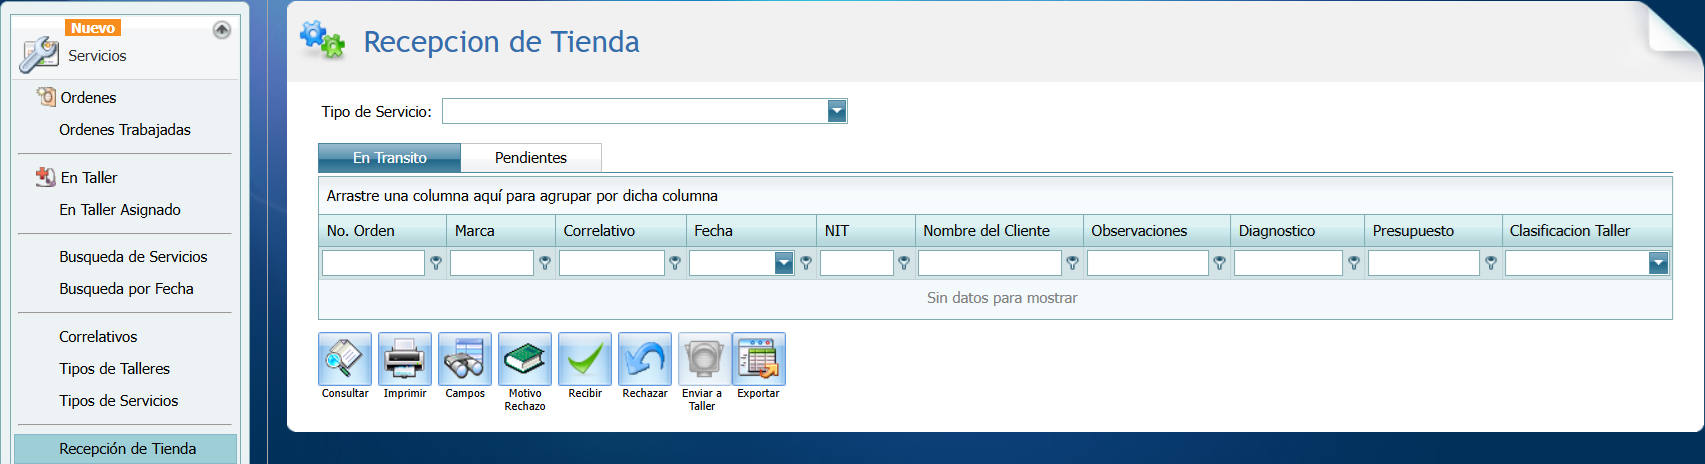Click the Motivo Rechazo book icon
The image size is (1705, 464).
point(525,359)
